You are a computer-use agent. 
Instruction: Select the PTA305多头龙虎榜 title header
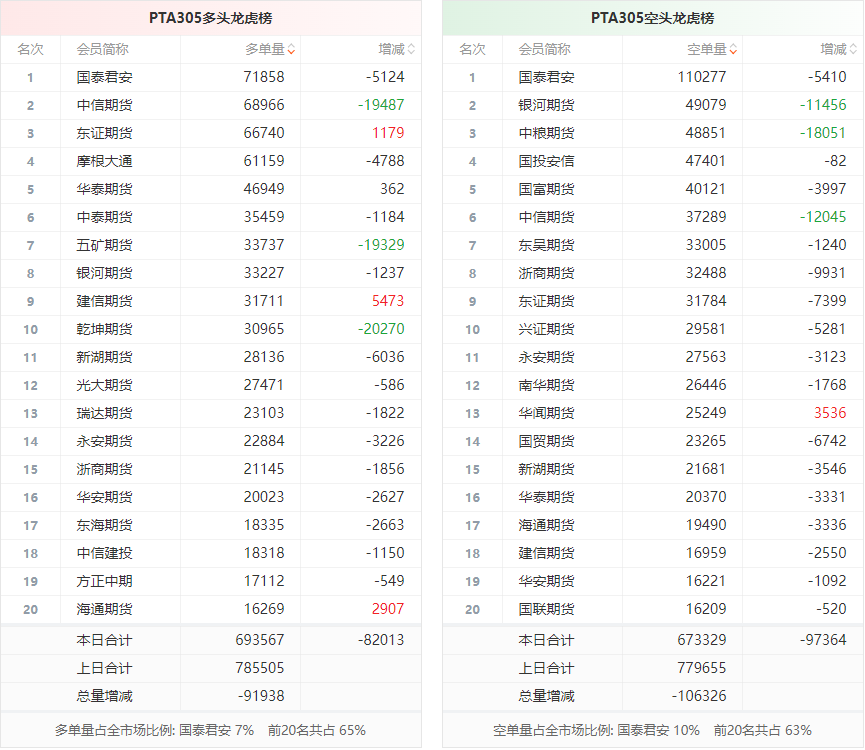[210, 18]
